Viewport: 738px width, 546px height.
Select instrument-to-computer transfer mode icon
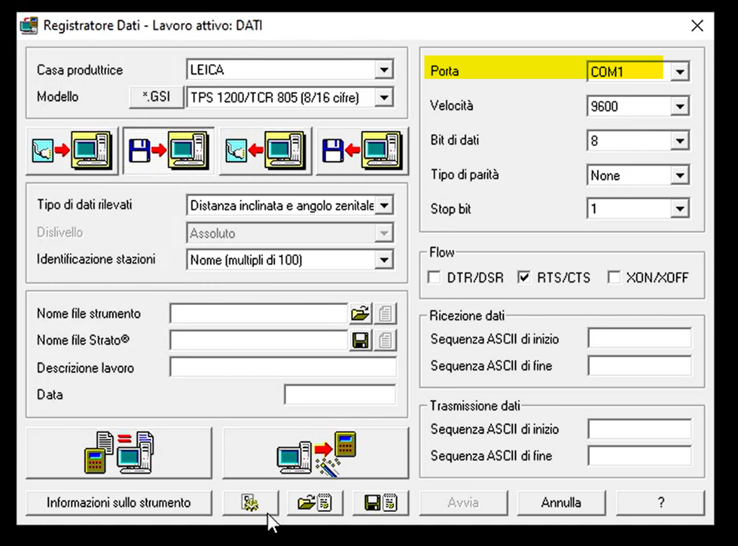tap(71, 151)
